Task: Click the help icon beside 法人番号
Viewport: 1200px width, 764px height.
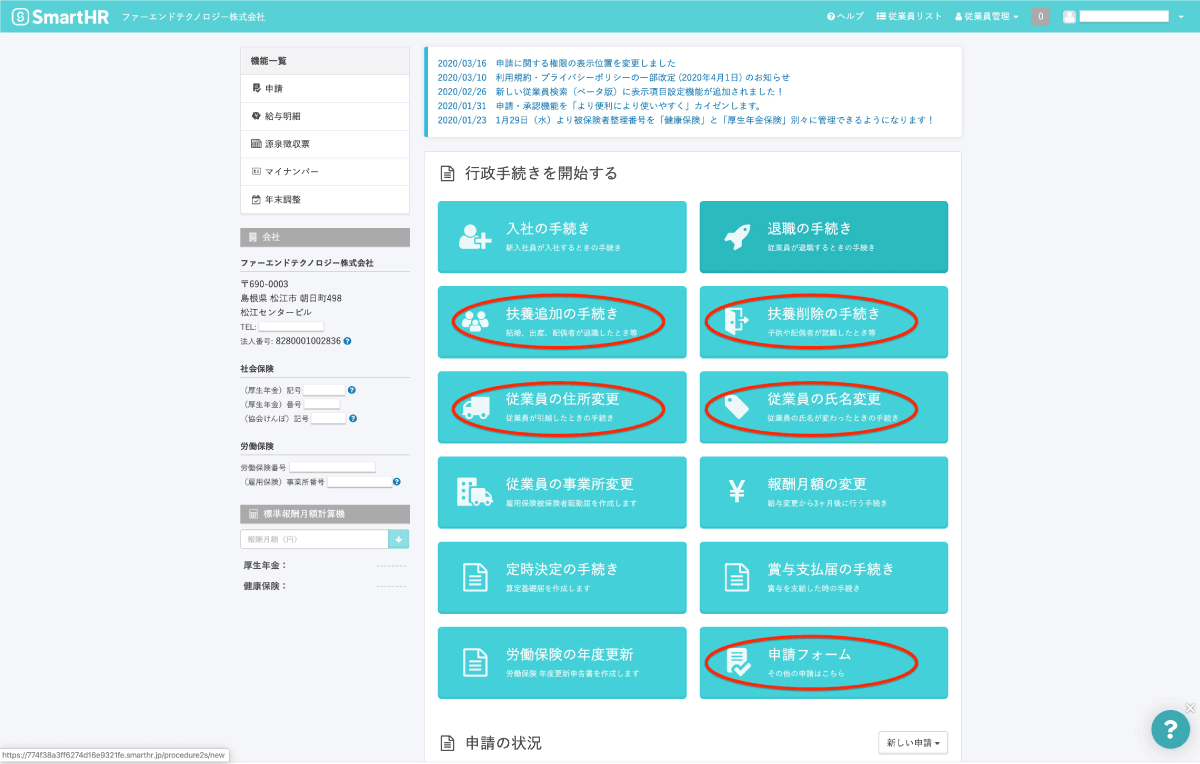Action: (x=347, y=341)
